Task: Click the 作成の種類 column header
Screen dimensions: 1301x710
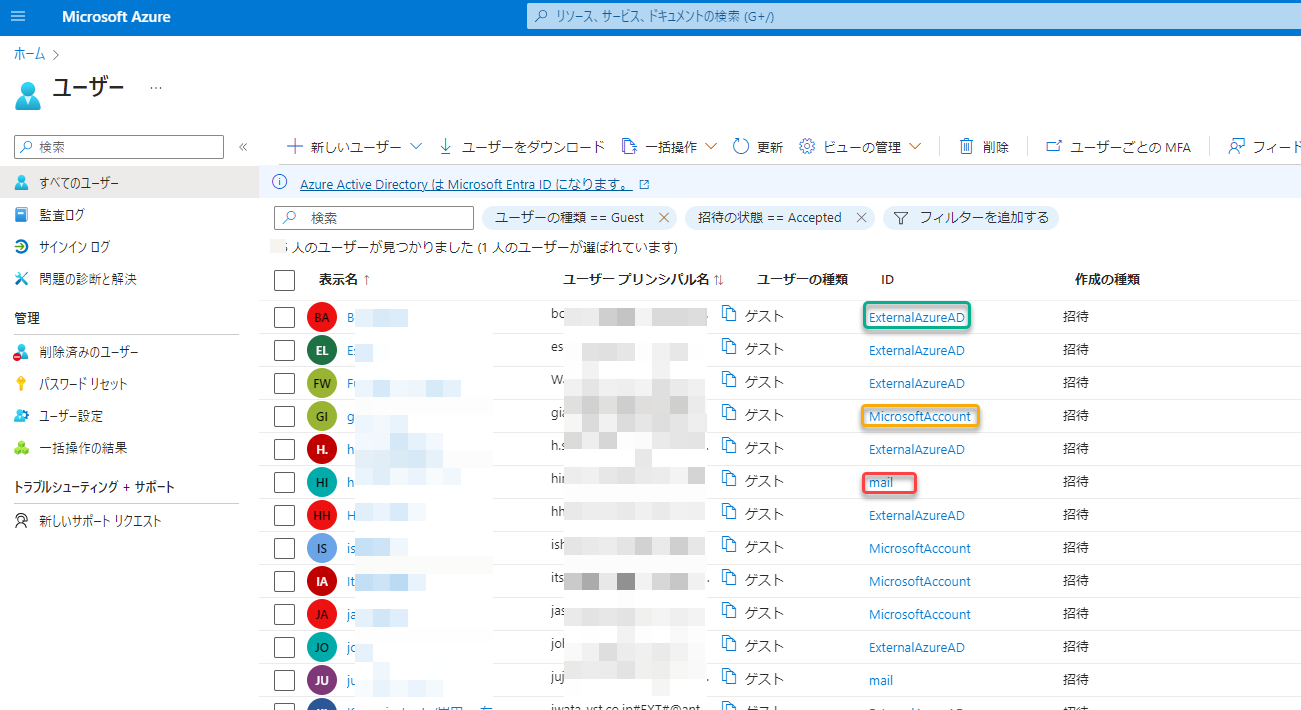Action: point(1107,279)
